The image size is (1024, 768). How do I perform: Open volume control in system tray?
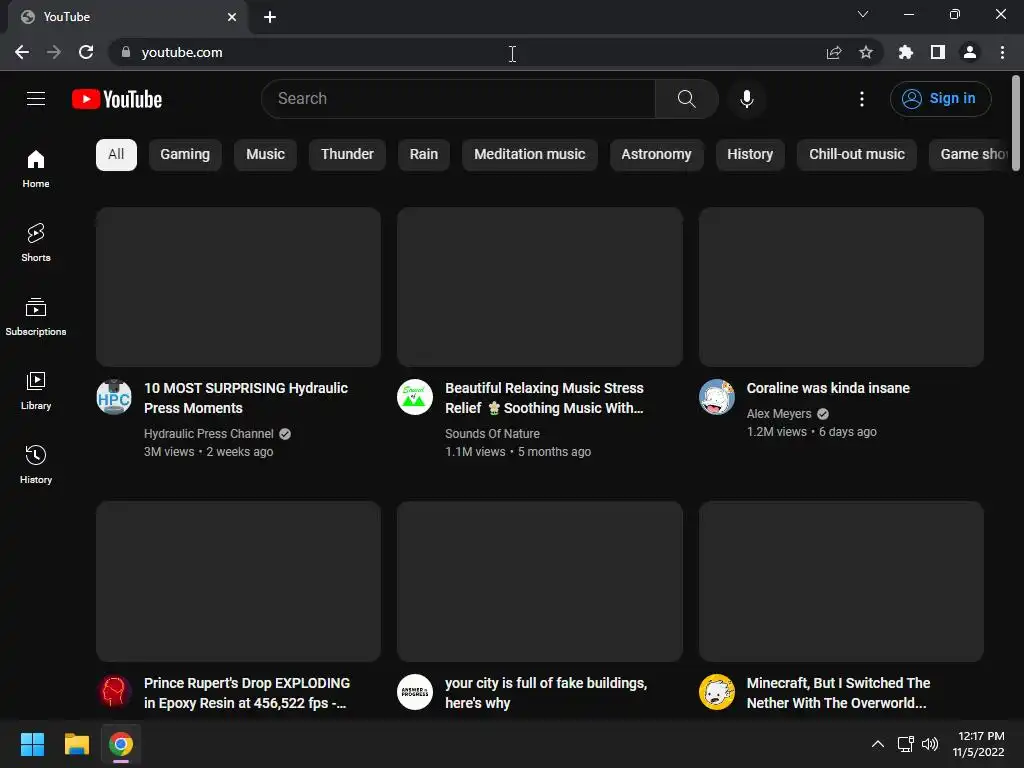coord(930,744)
